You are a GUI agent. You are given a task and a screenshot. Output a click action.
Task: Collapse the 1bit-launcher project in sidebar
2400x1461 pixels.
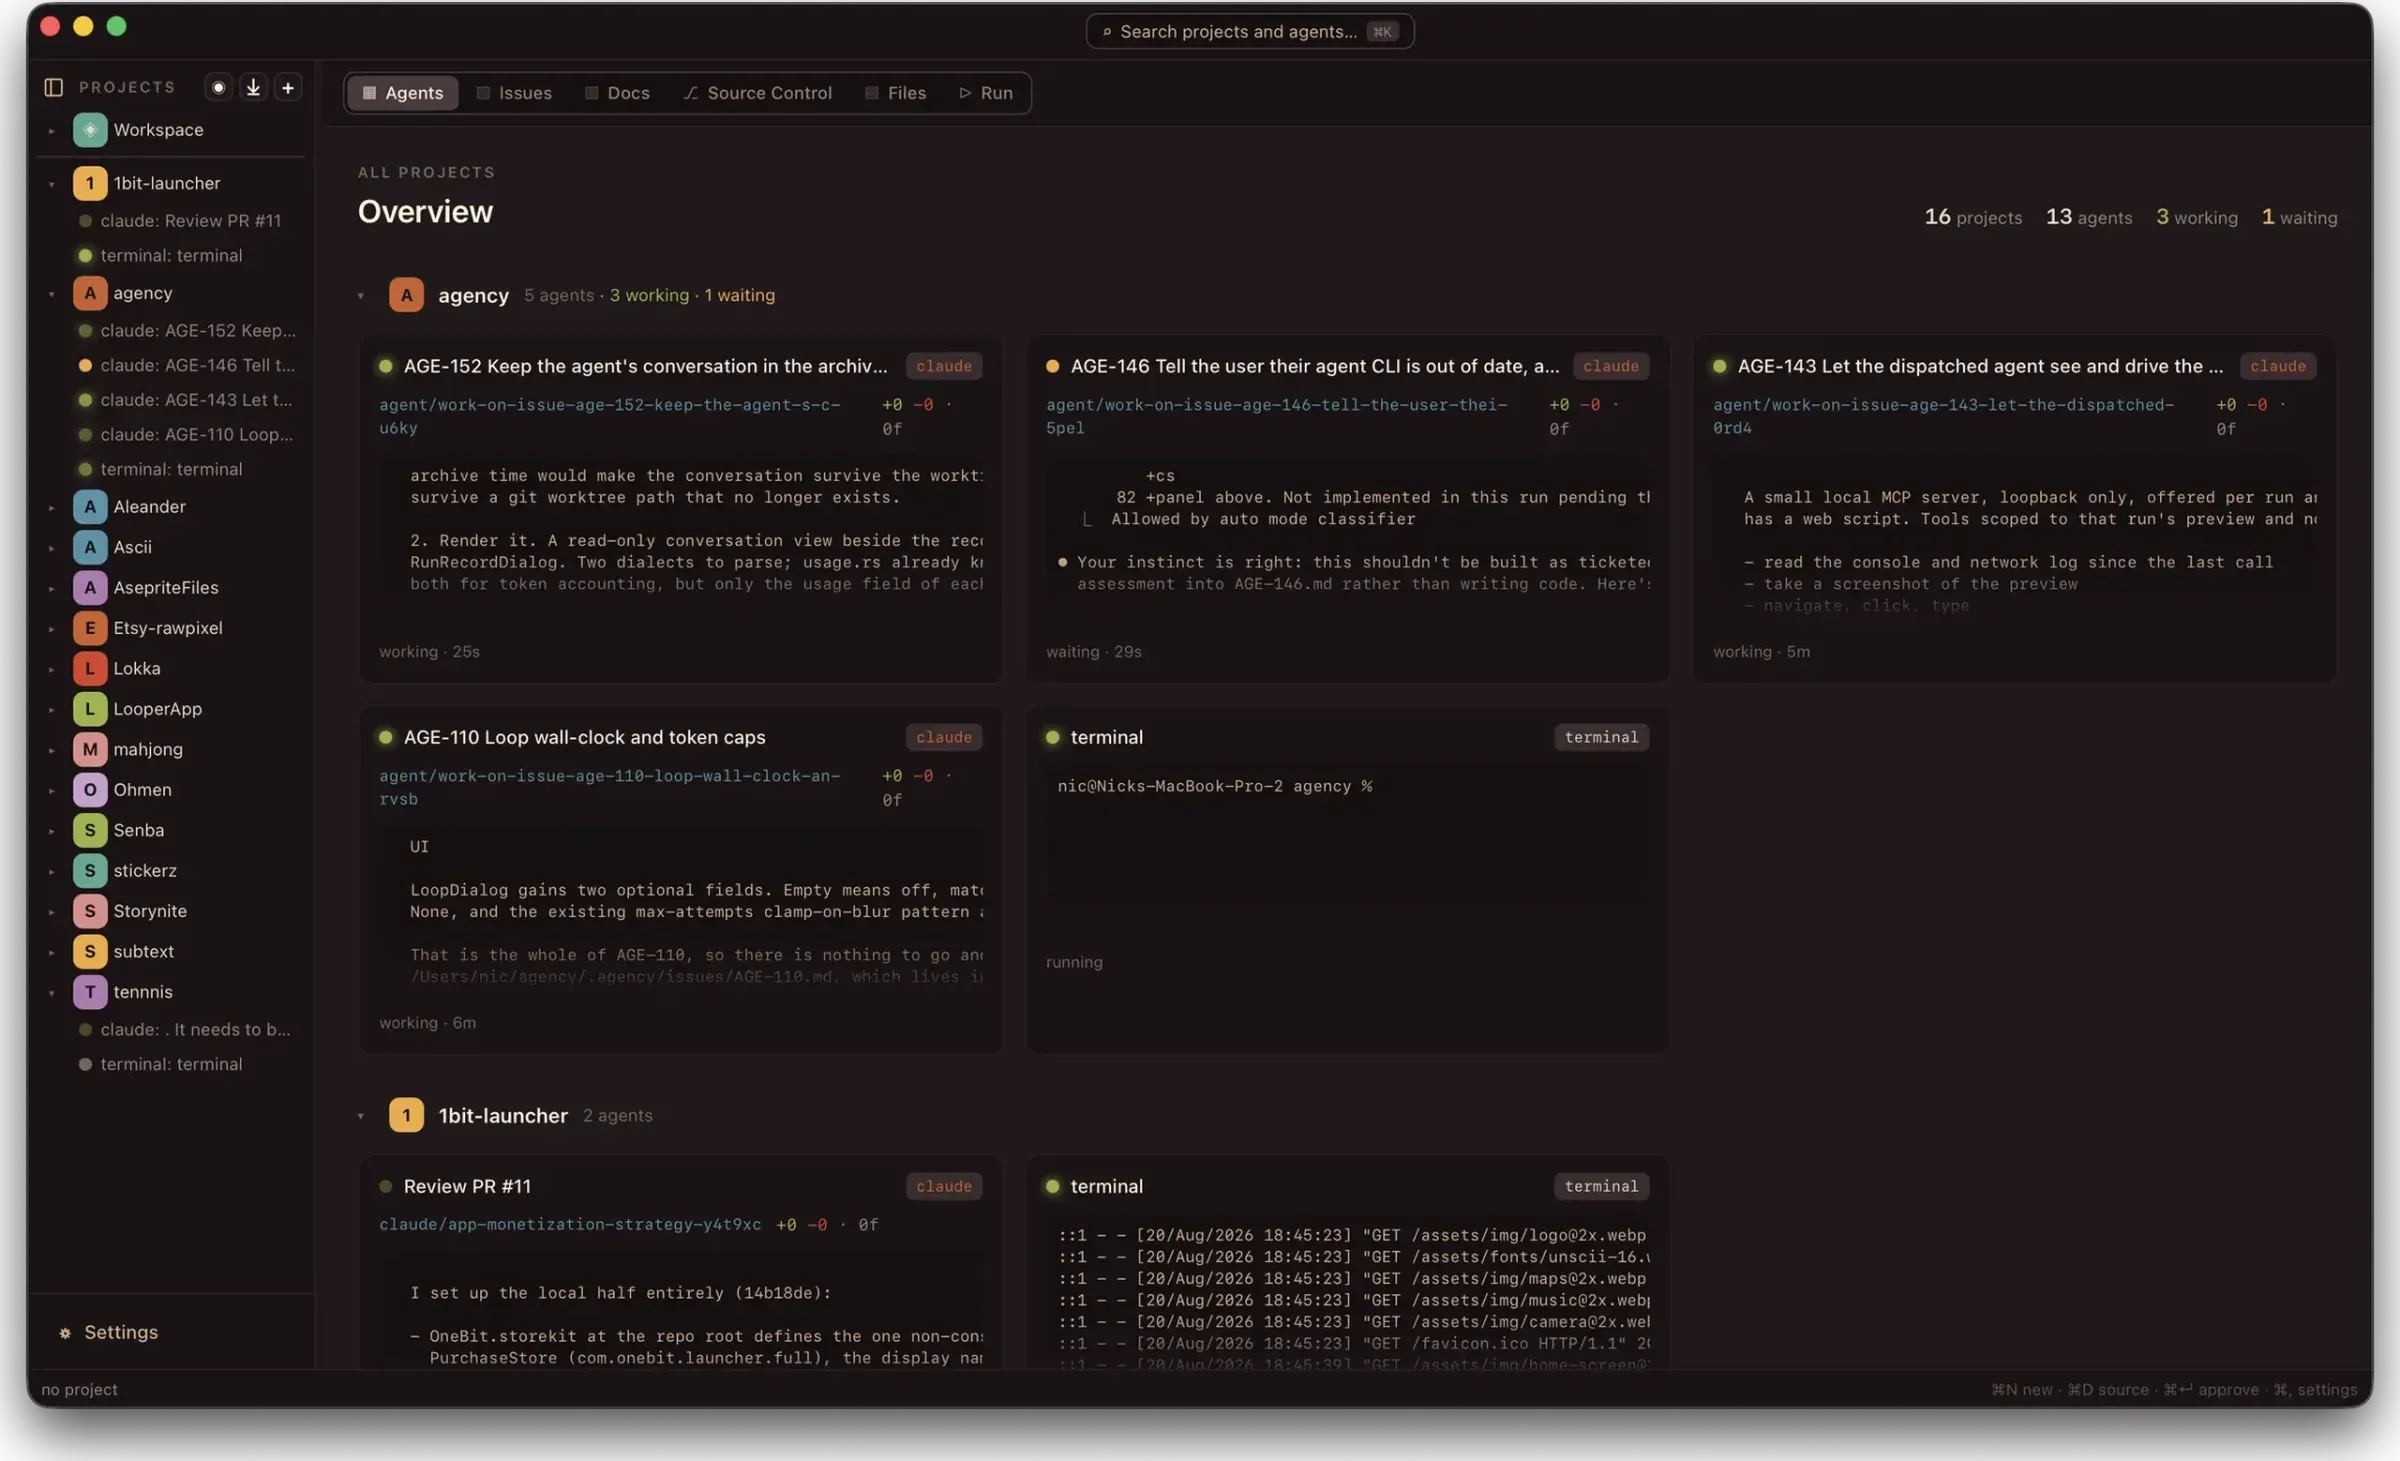[x=51, y=184]
